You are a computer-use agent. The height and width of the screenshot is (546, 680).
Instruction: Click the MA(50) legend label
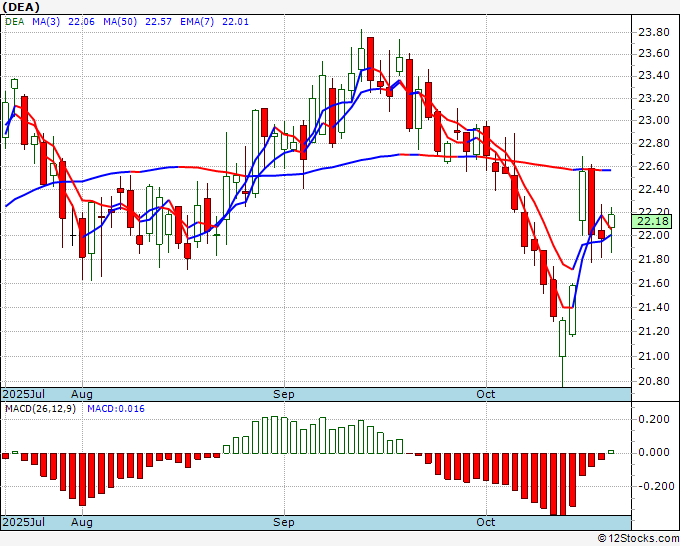click(x=120, y=22)
